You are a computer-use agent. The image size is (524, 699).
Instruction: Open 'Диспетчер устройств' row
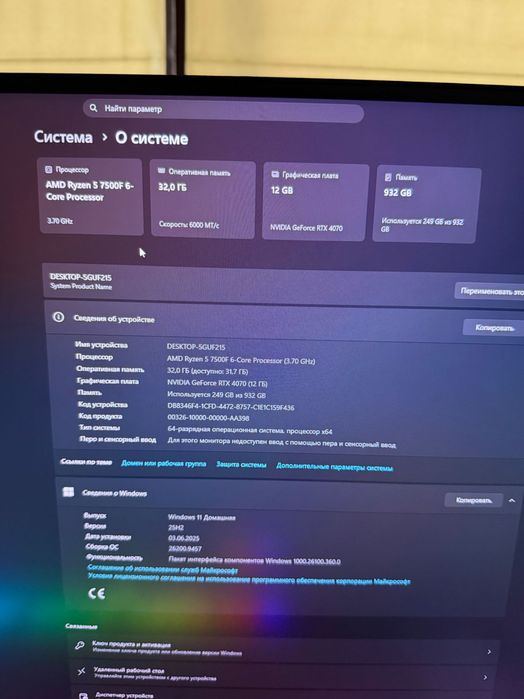click(284, 693)
